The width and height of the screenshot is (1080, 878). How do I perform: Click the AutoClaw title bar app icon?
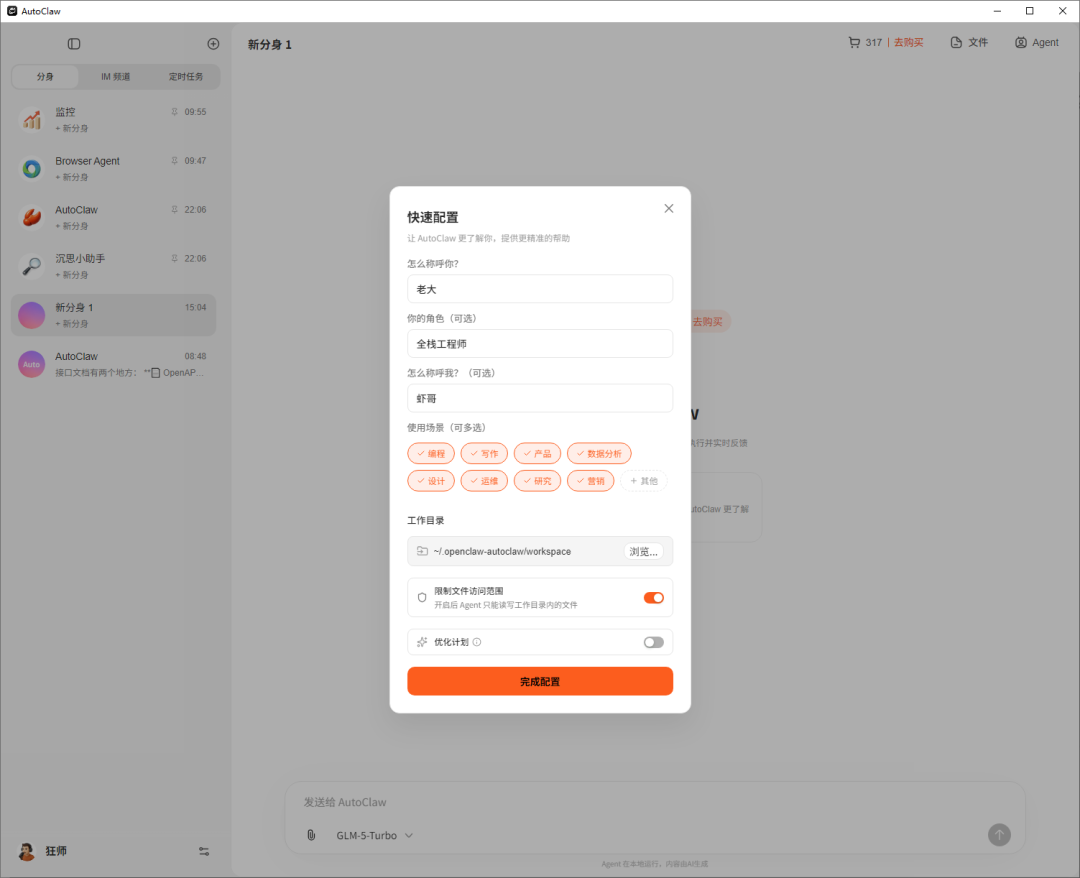12,11
